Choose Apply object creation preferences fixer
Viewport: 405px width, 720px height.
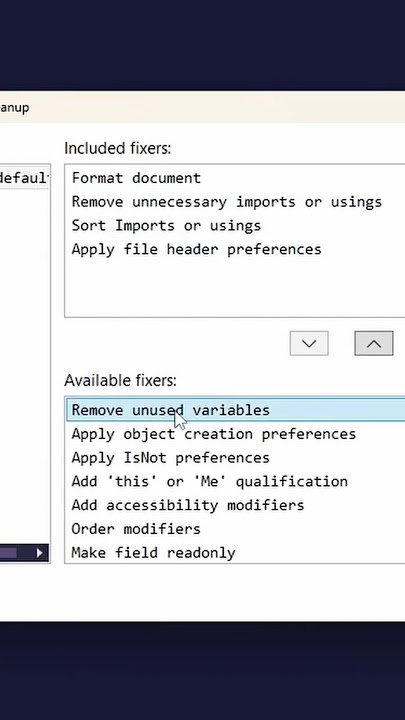click(214, 434)
